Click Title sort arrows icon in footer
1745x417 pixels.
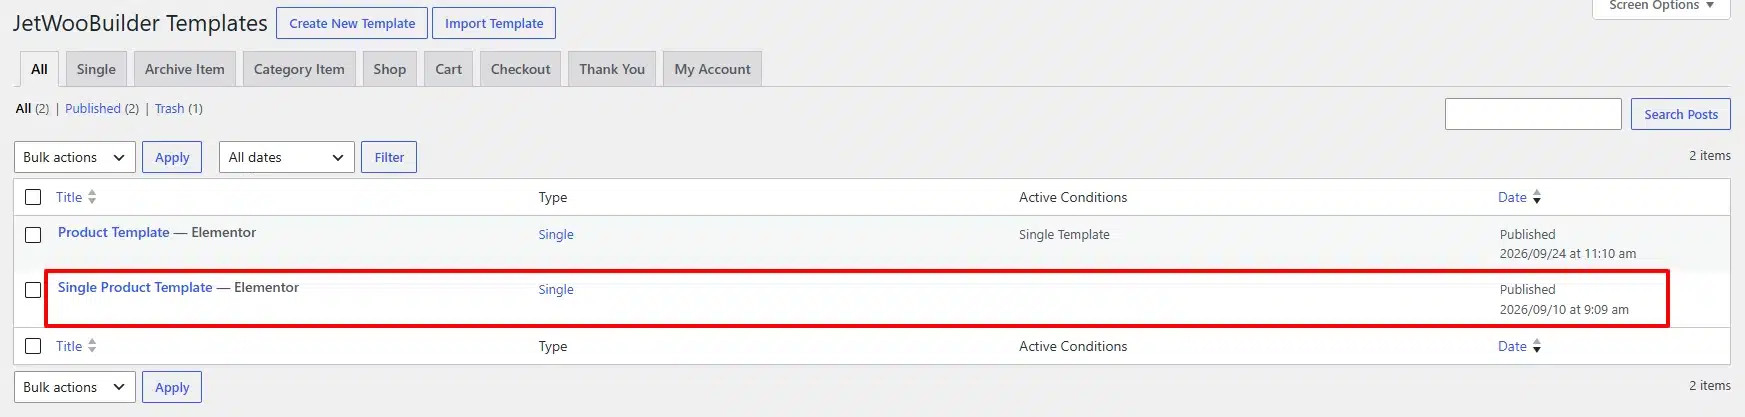(x=92, y=346)
